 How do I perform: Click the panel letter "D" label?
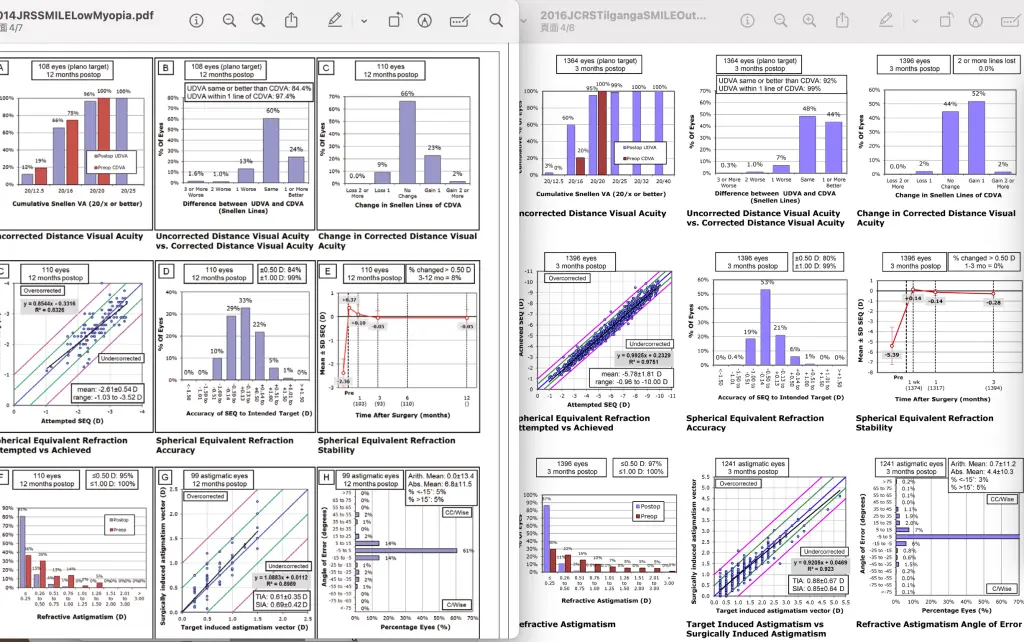tap(166, 271)
